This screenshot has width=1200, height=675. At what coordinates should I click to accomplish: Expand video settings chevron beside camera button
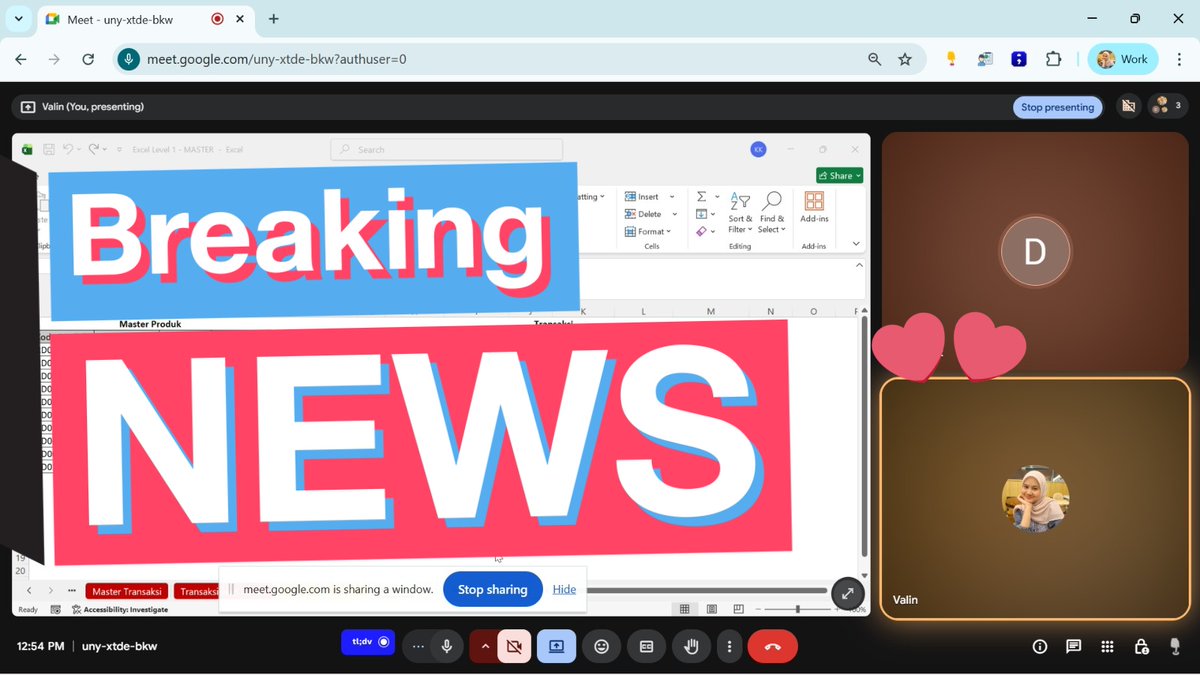[x=485, y=646]
